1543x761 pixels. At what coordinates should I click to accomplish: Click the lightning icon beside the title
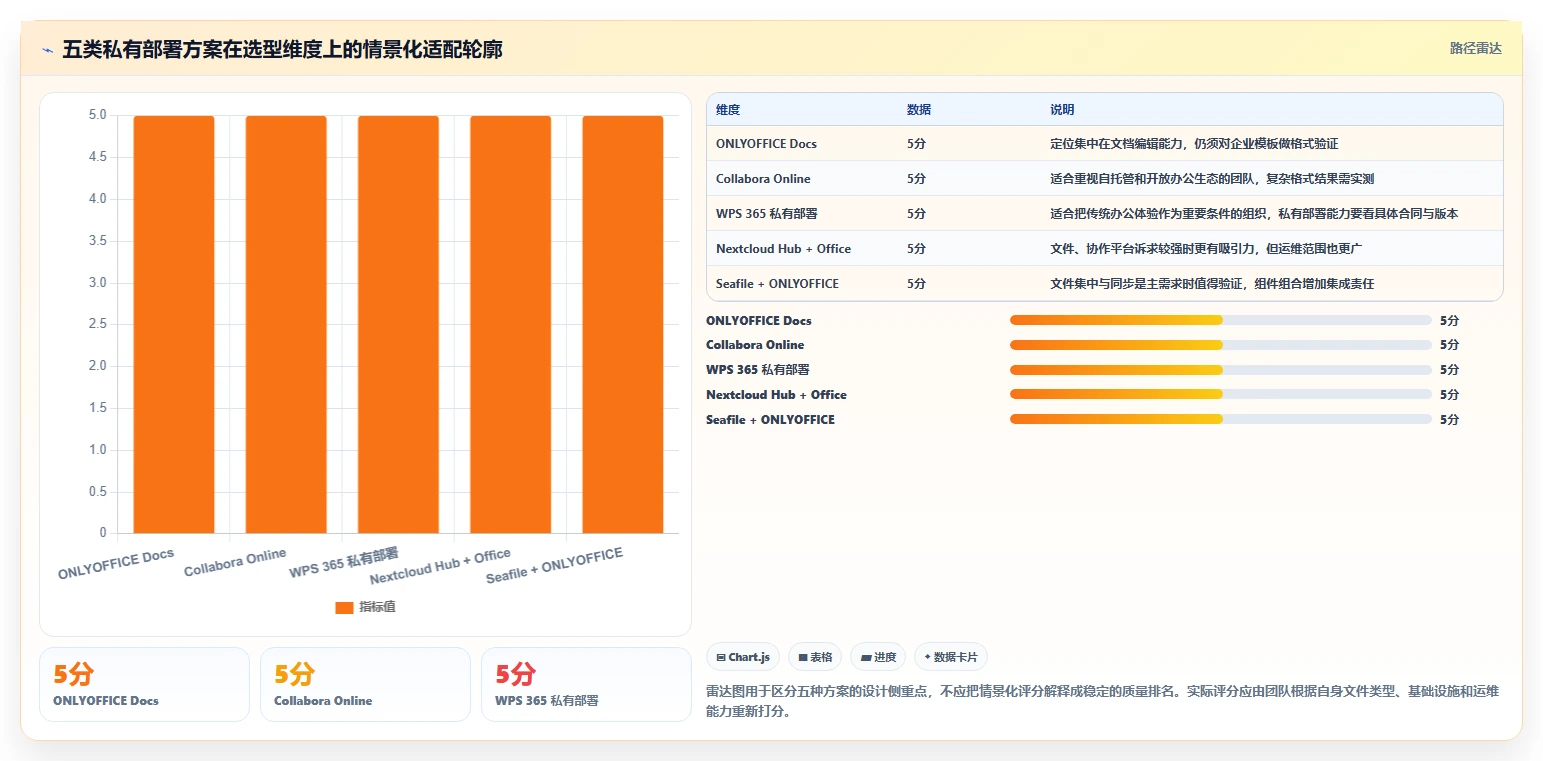coord(47,50)
